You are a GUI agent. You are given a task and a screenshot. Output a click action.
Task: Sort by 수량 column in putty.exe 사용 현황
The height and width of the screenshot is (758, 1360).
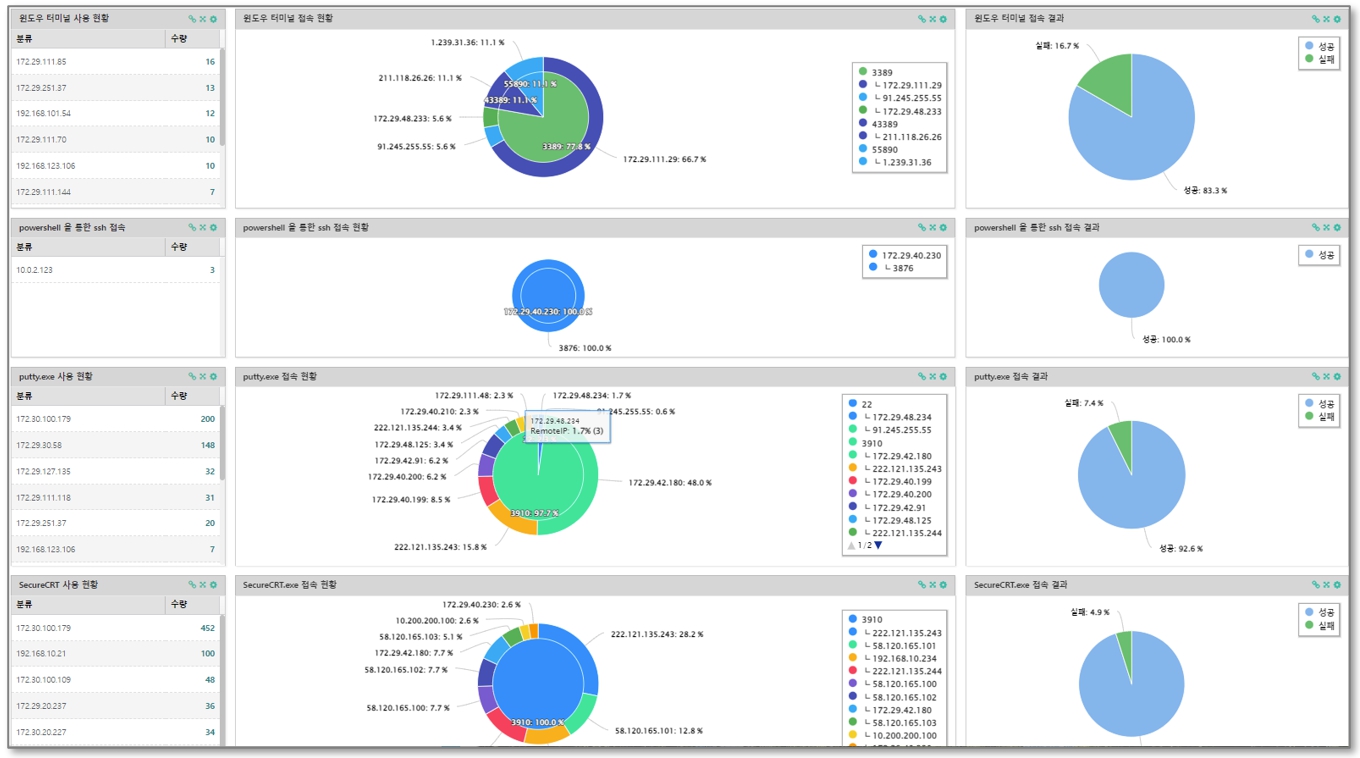[x=192, y=396]
